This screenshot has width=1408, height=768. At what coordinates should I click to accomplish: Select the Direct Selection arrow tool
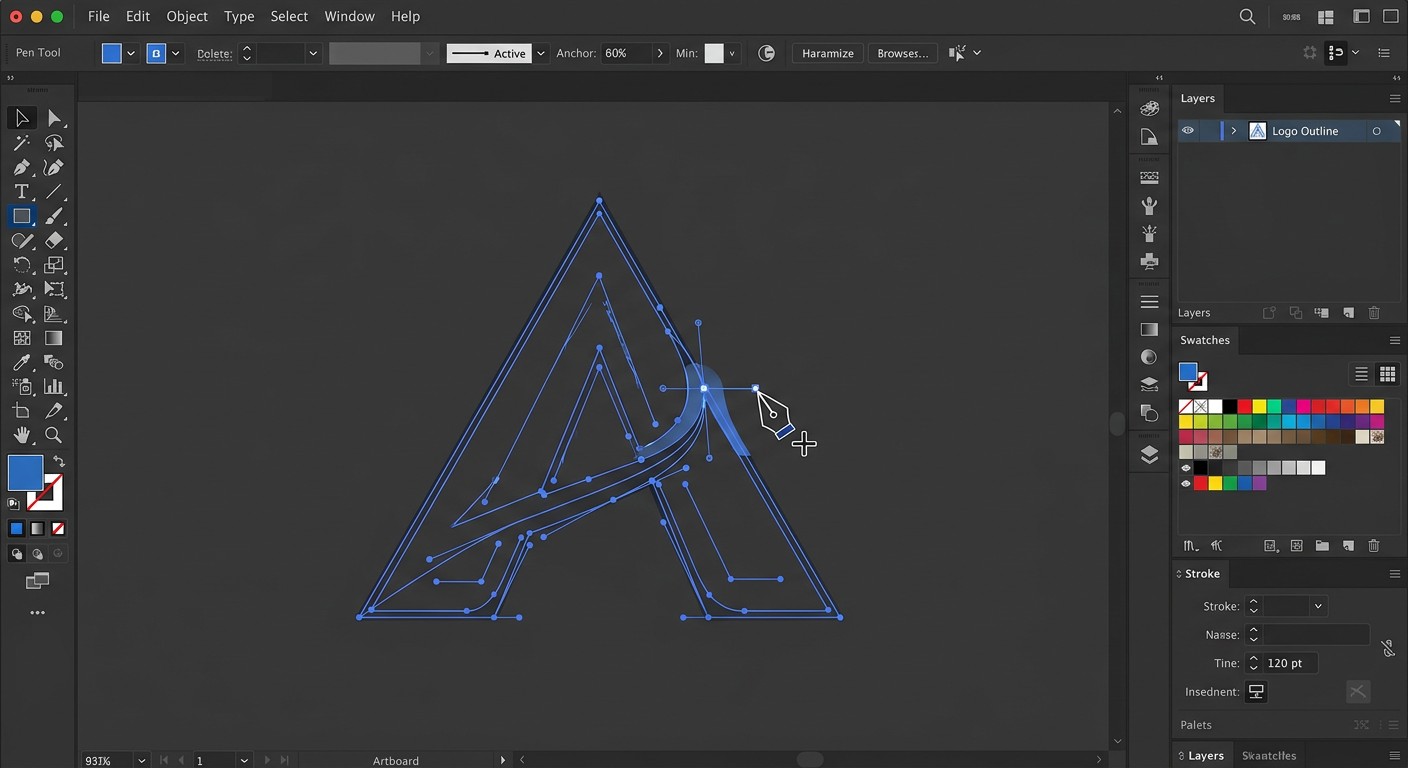(x=54, y=118)
